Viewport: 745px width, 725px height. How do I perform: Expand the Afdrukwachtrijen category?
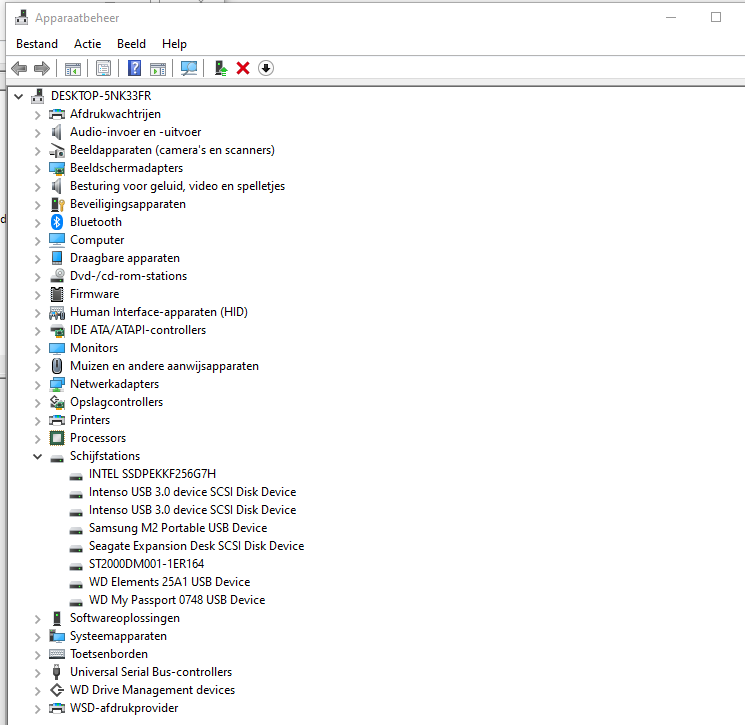pyautogui.click(x=38, y=114)
